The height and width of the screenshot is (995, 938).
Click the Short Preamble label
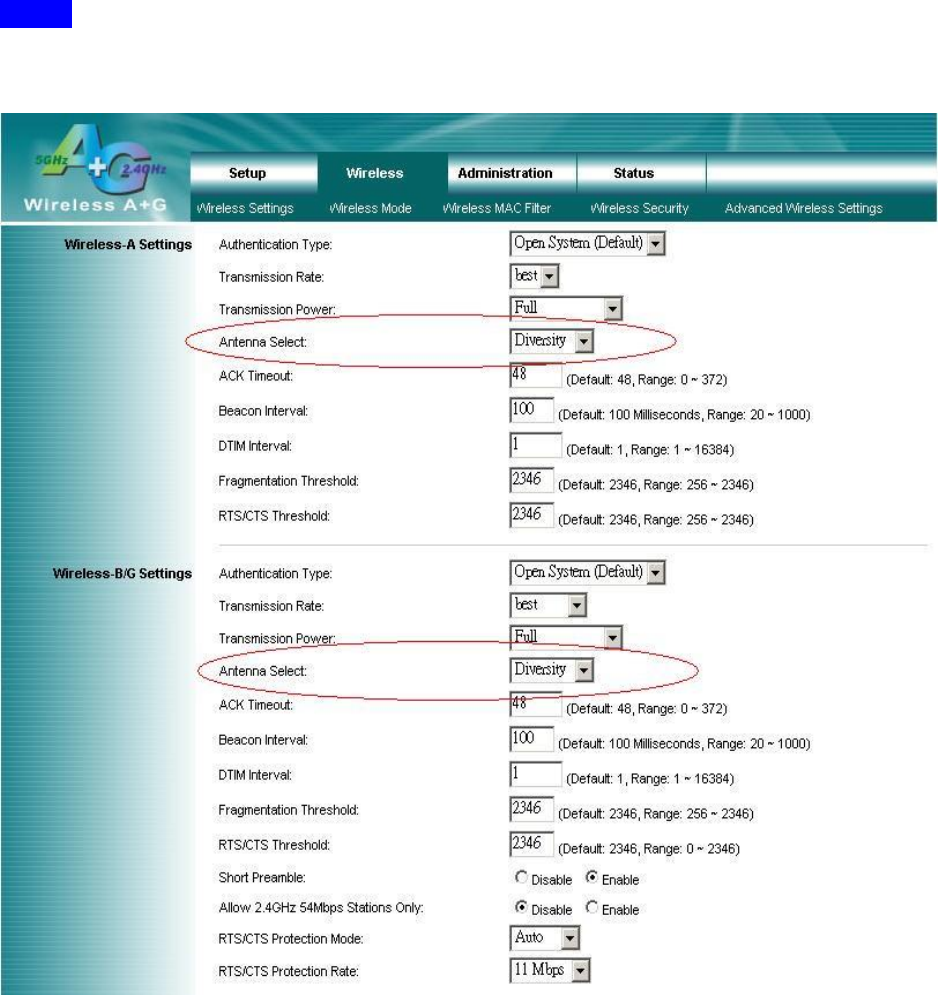[262, 878]
